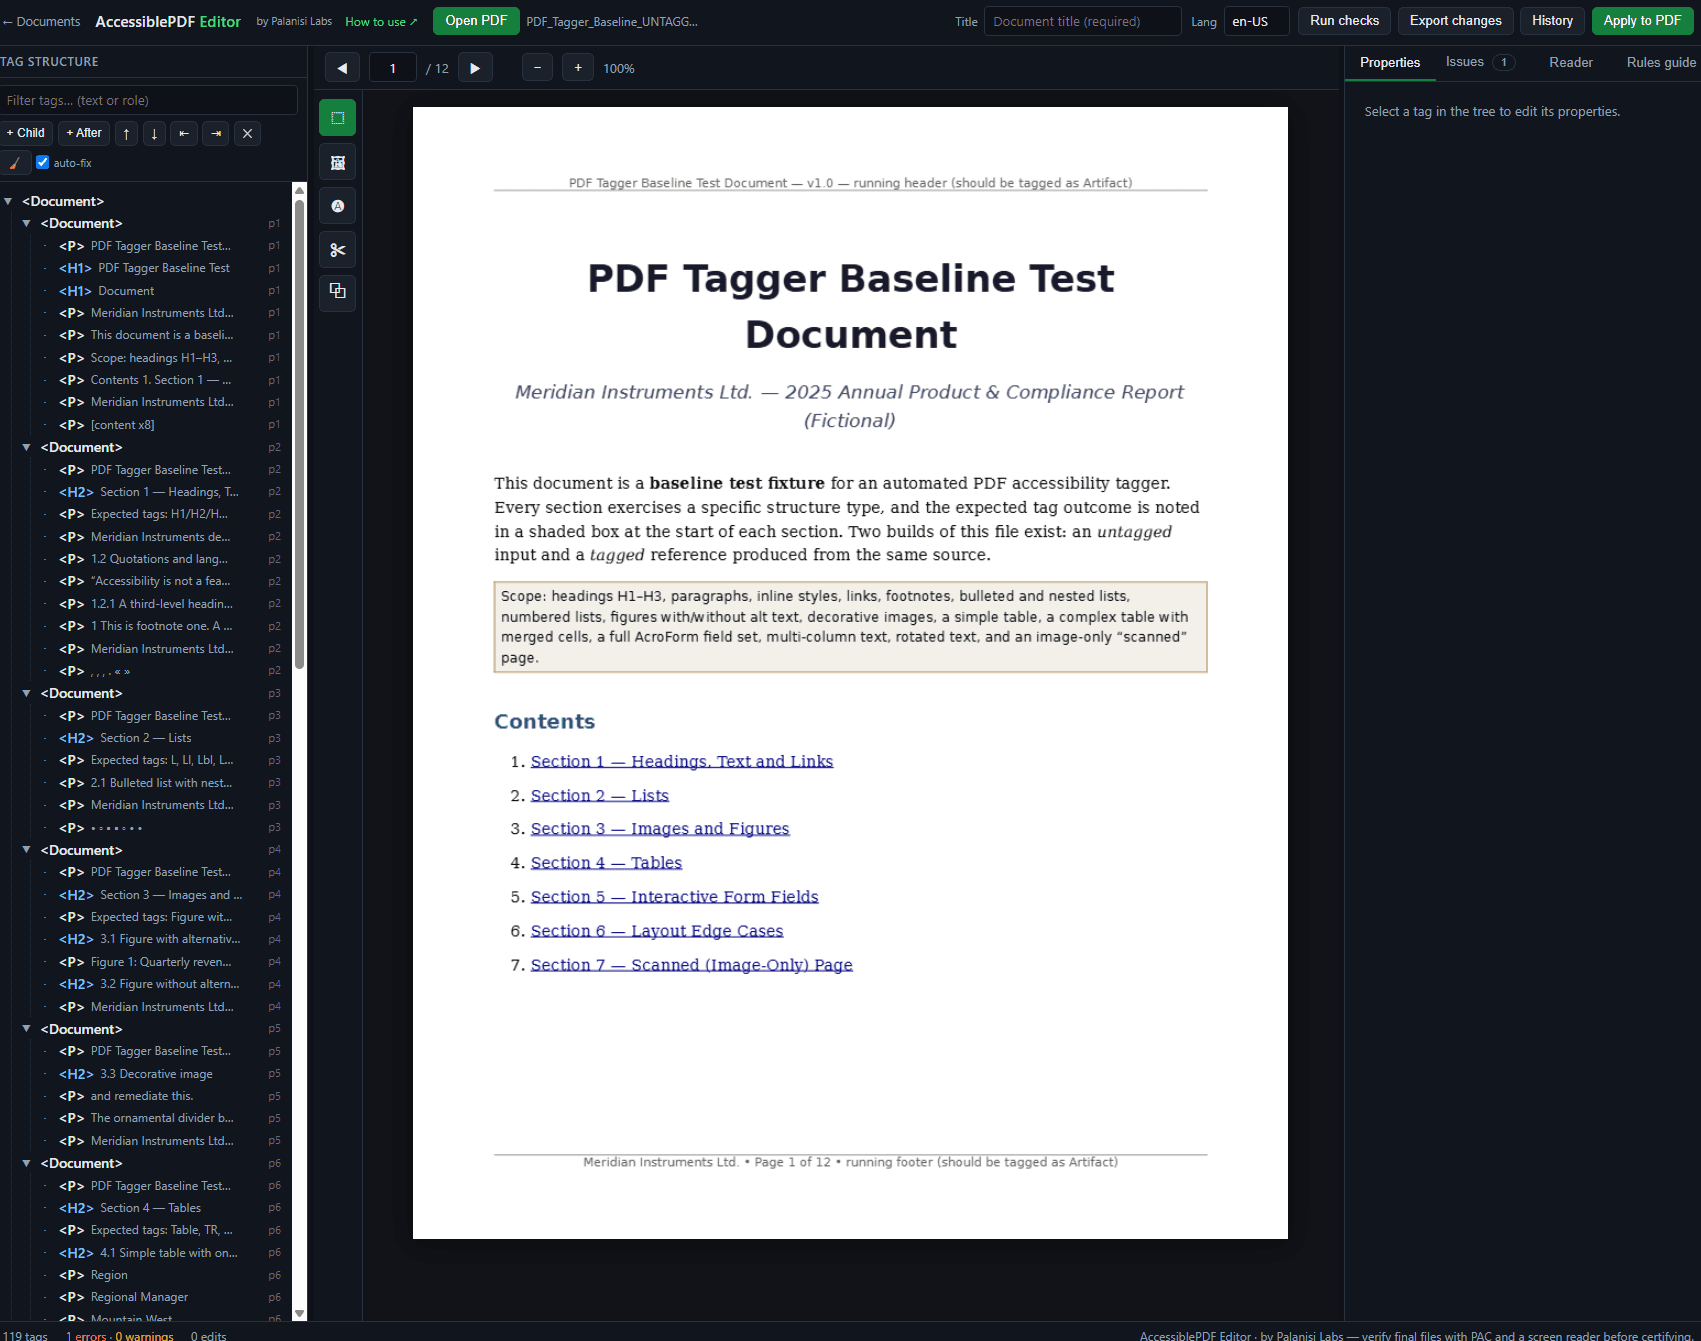Collapse the page 3 Document node
This screenshot has width=1701, height=1341.
[26, 693]
